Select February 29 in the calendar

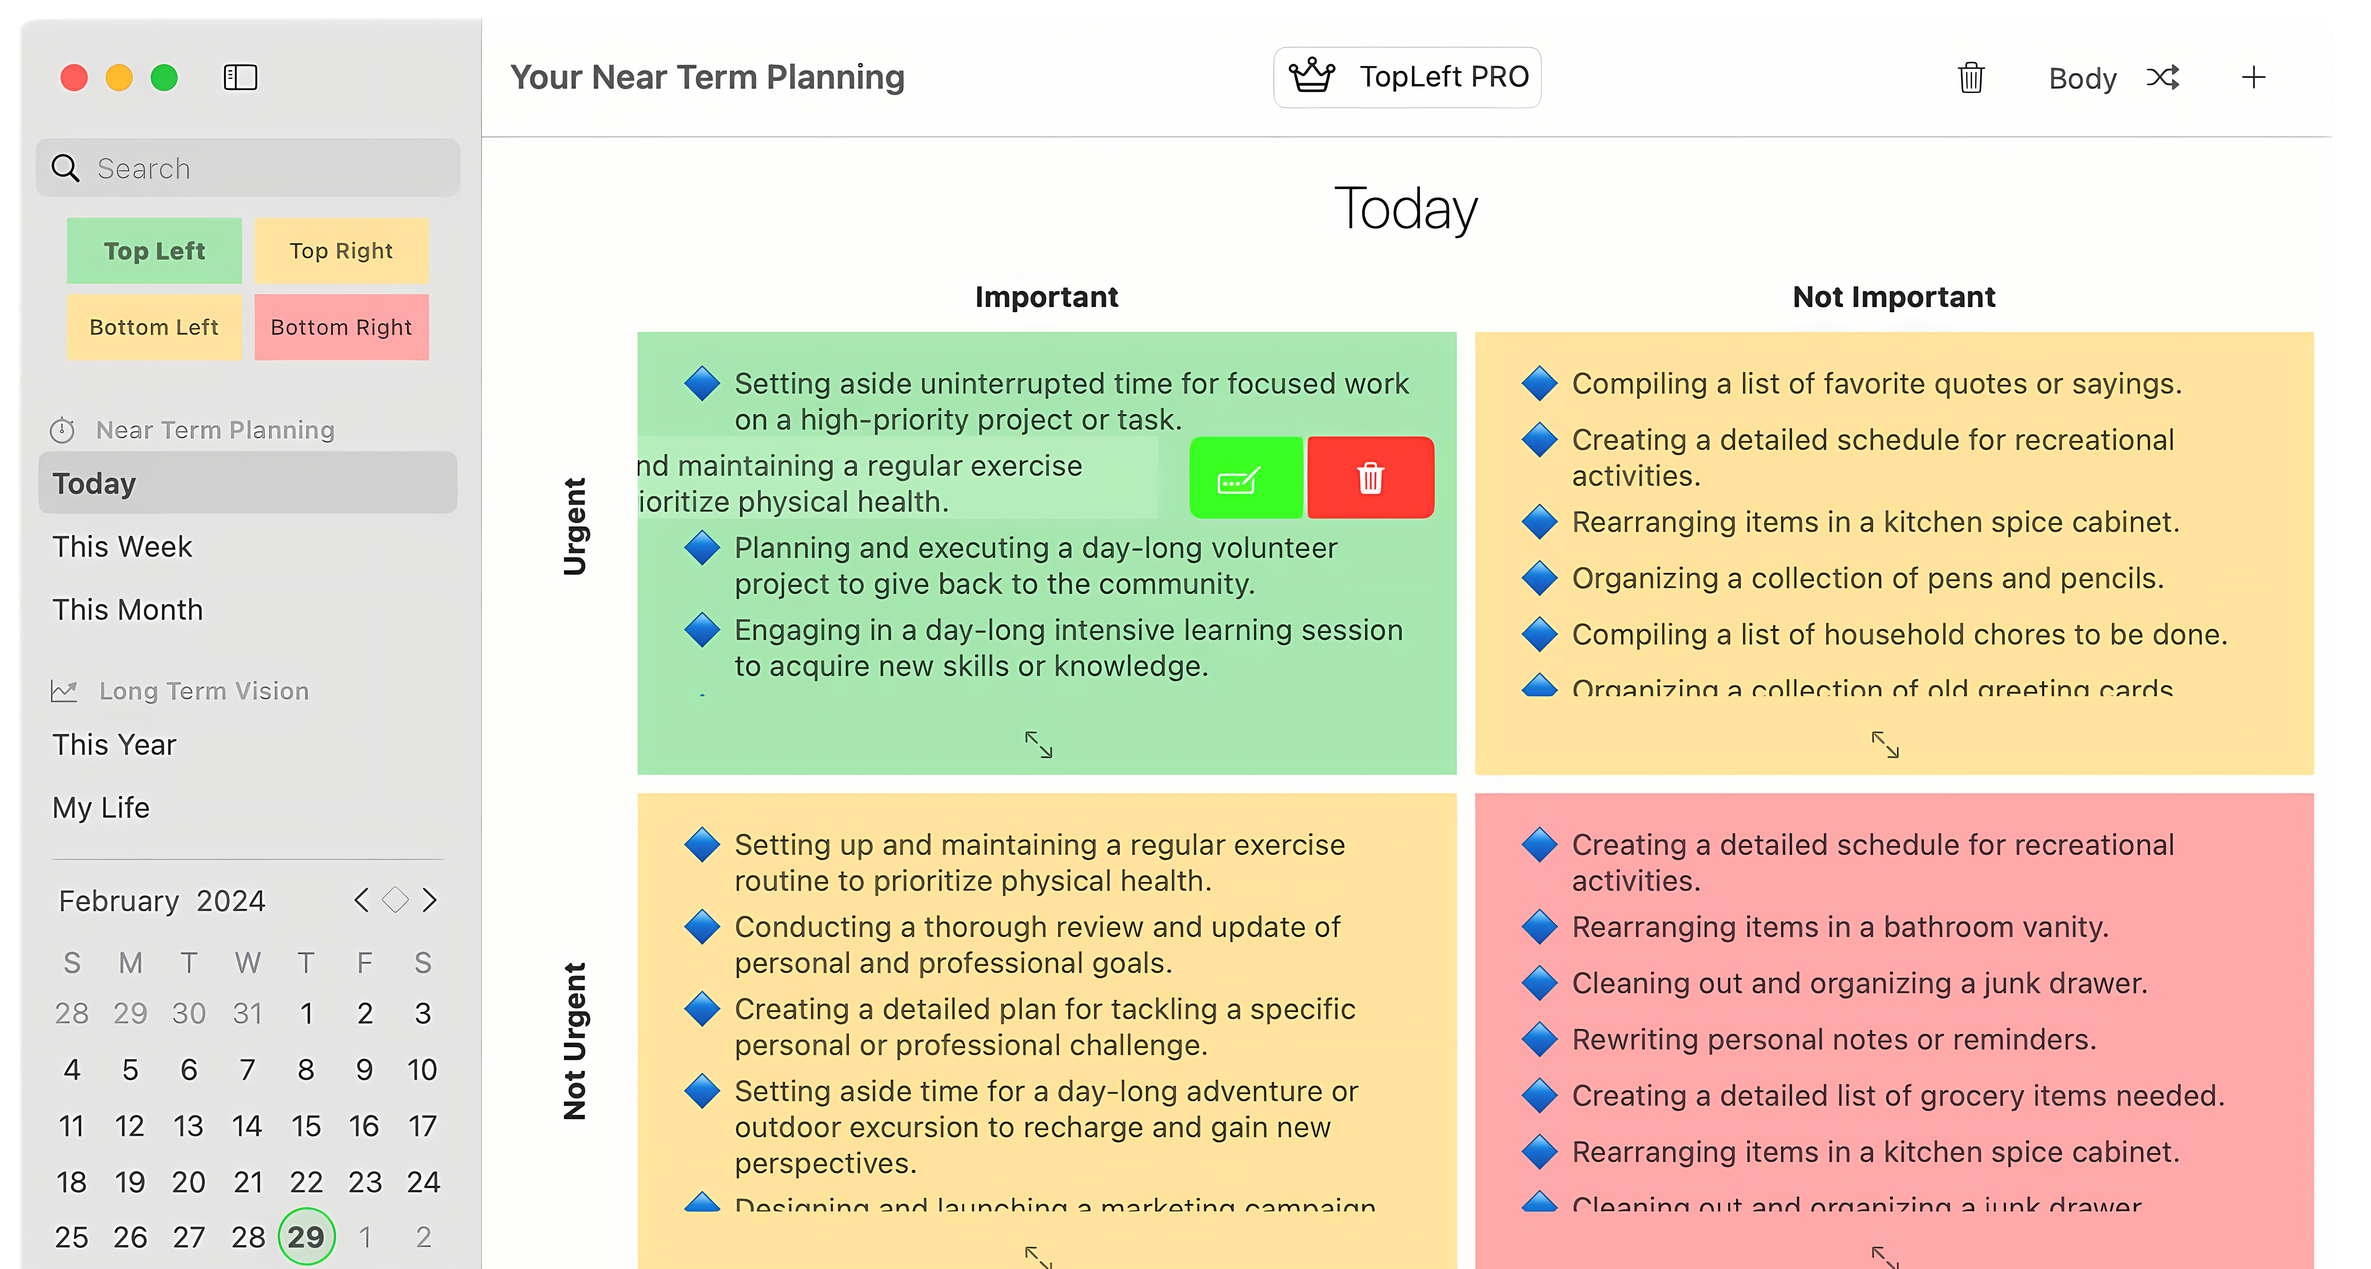click(x=306, y=1237)
